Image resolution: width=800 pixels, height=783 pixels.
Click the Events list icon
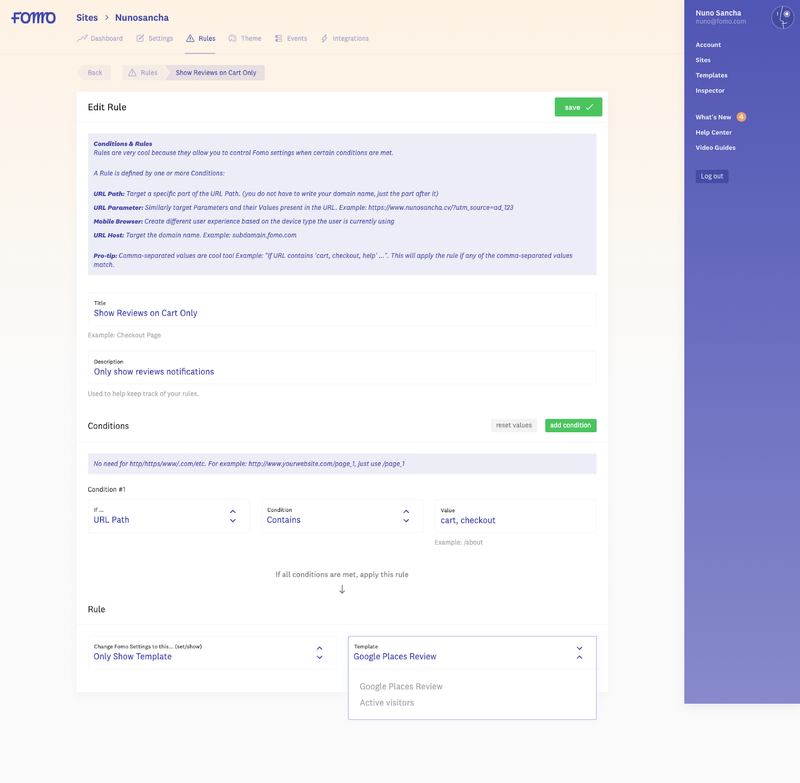click(x=279, y=38)
